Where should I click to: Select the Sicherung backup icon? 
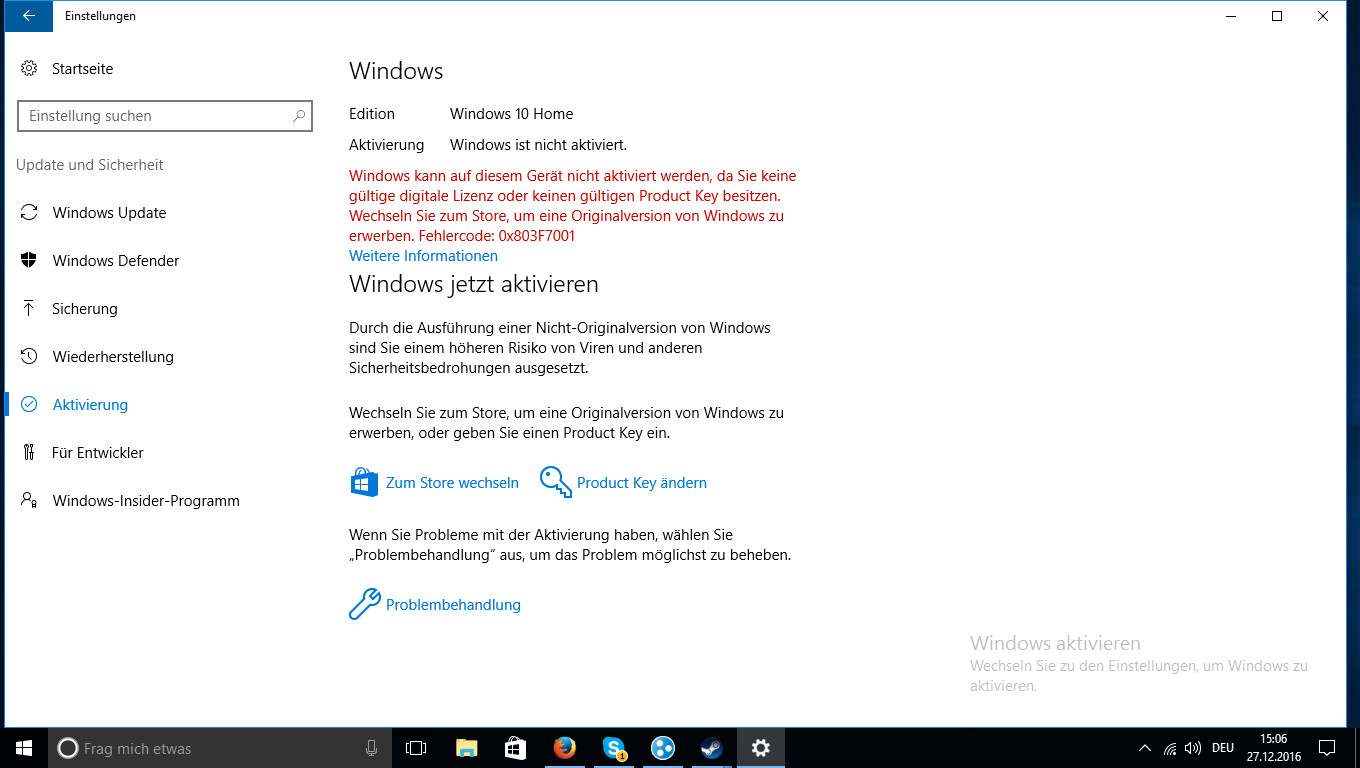click(29, 308)
